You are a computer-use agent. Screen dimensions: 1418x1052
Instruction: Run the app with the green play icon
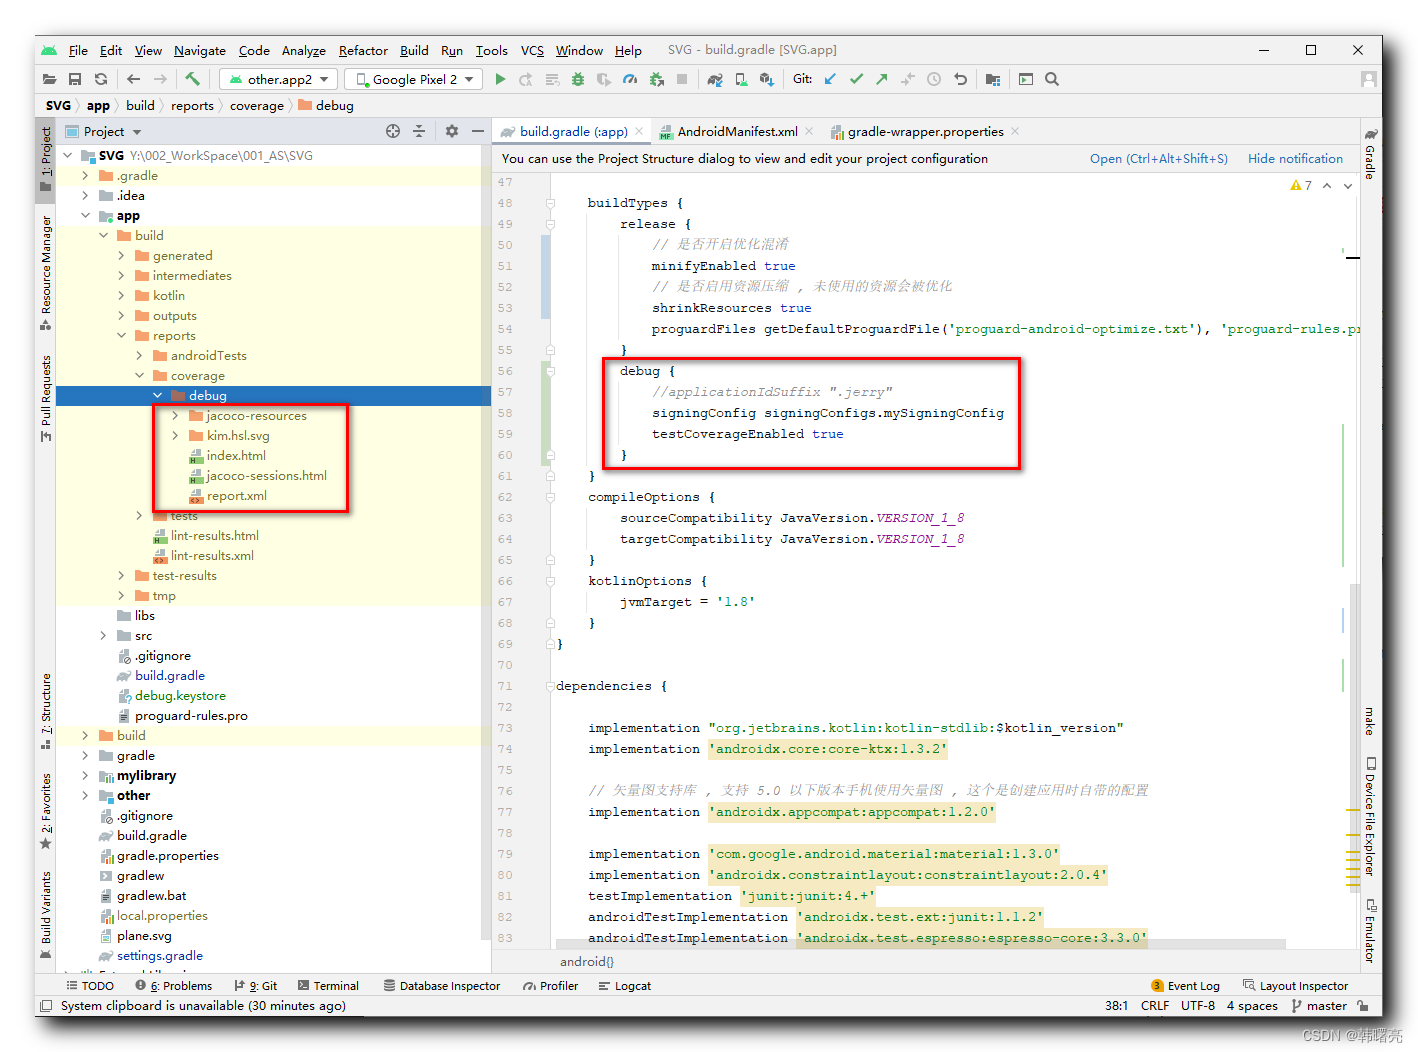click(500, 79)
